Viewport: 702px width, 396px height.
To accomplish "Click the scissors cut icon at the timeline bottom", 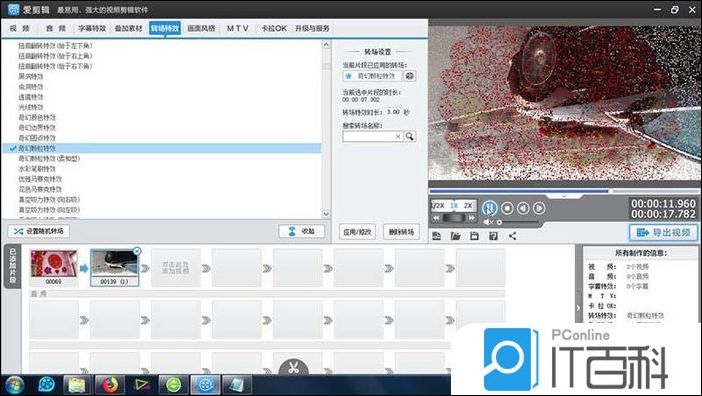I will tap(294, 368).
